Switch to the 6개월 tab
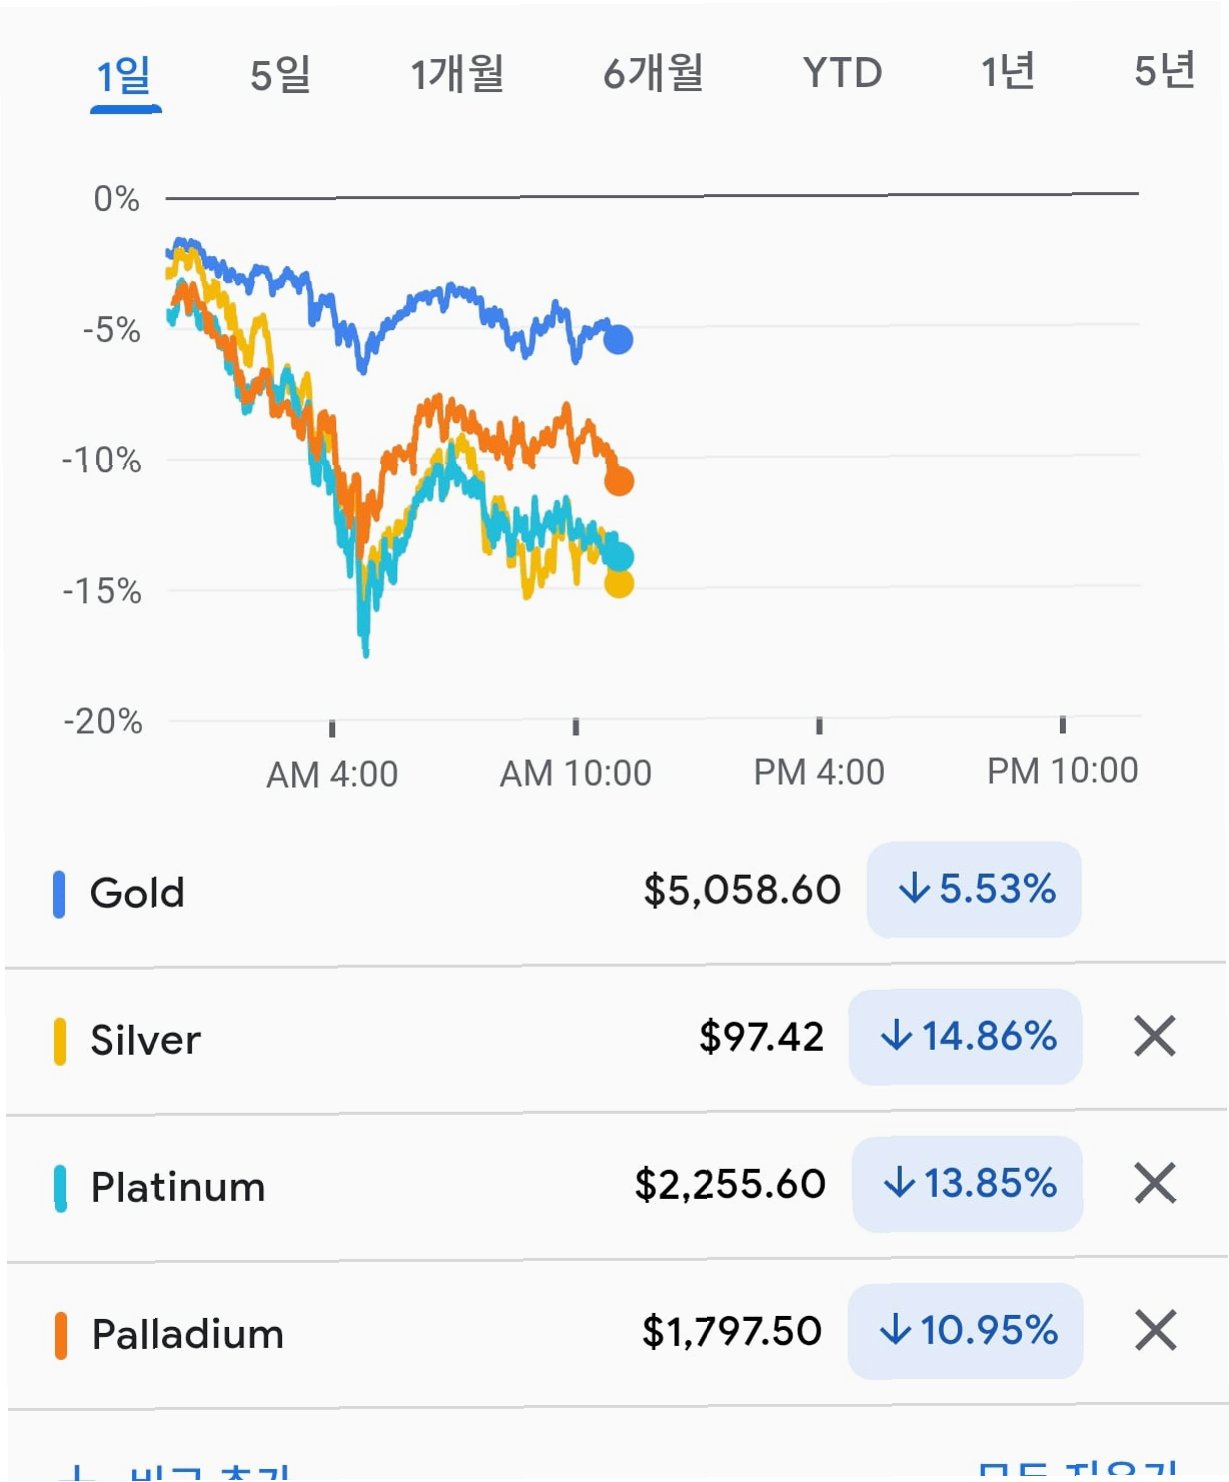Screen dimensions: 1229x1482 click(653, 73)
